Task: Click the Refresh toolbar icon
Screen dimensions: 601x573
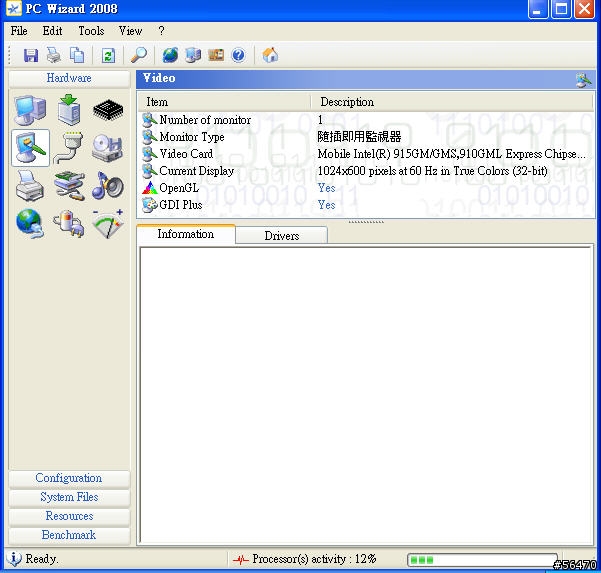Action: point(108,56)
